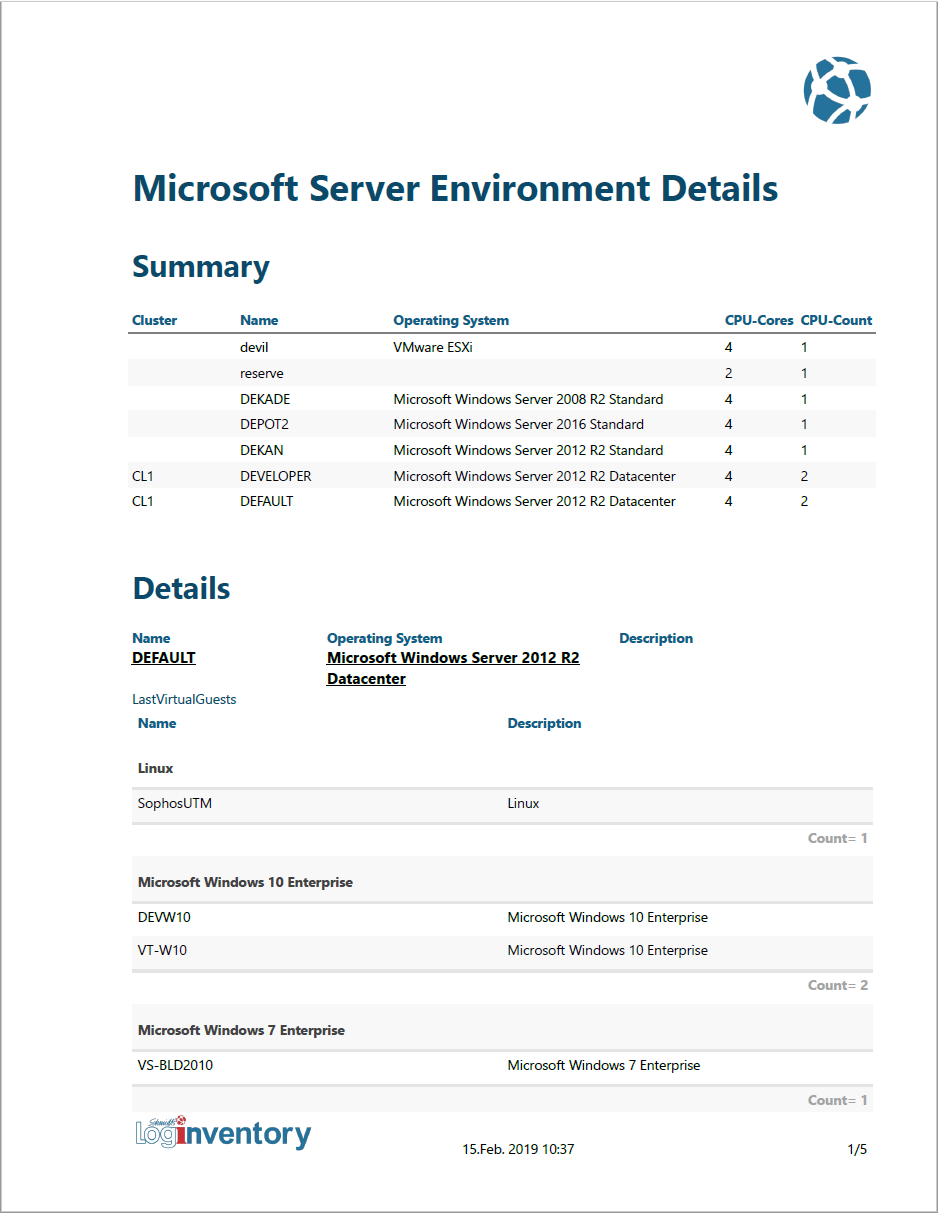
Task: Click the CPU-Count column header
Action: pyautogui.click(x=836, y=321)
